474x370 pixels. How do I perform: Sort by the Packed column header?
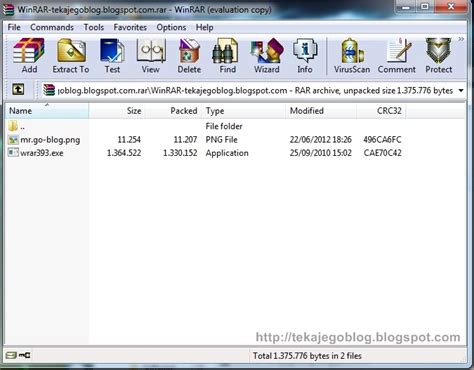[x=173, y=111]
